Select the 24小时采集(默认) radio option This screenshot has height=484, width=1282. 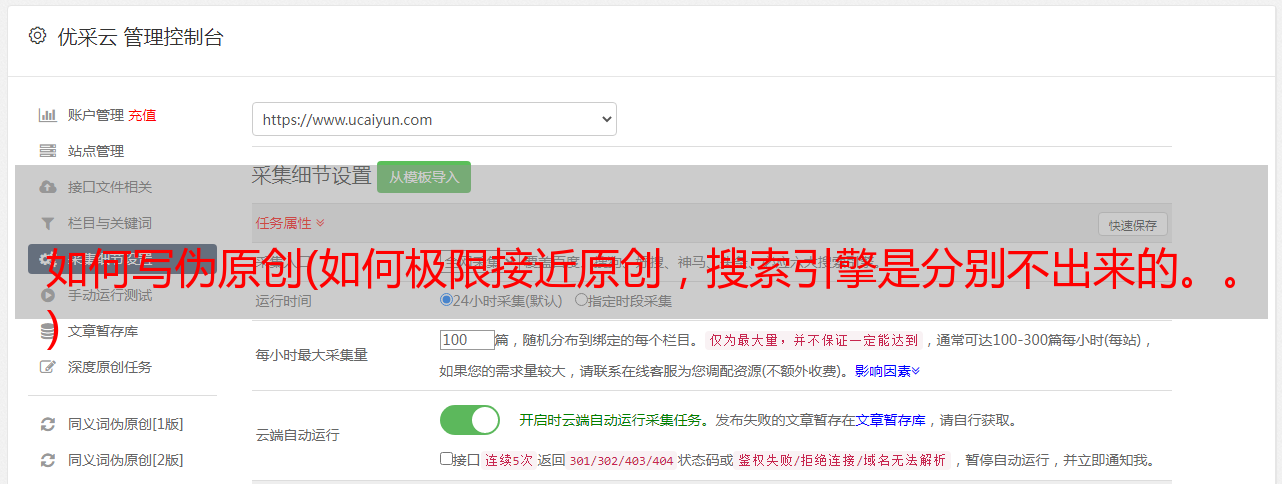point(446,300)
